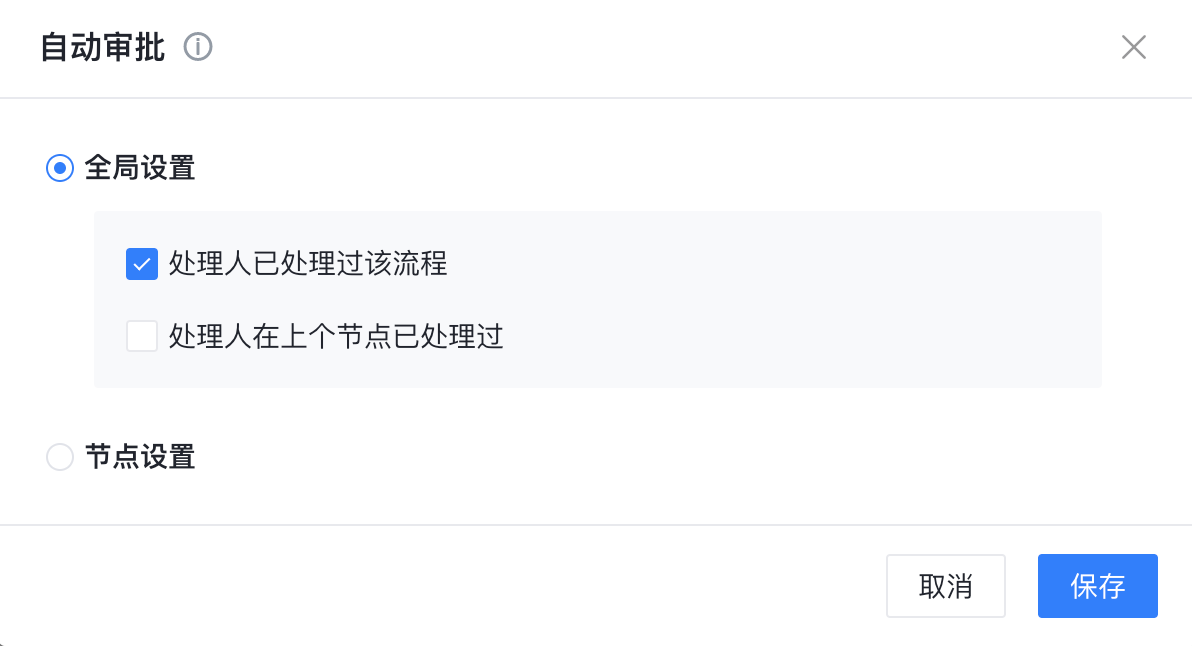Click the empty square box under 全局设置
Image resolution: width=1192 pixels, height=646 pixels.
click(142, 336)
